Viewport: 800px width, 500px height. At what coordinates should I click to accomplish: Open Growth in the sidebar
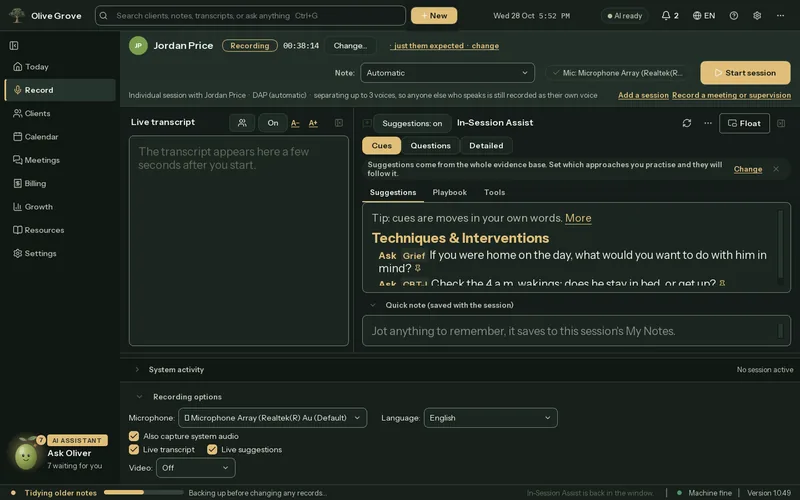coord(59,207)
